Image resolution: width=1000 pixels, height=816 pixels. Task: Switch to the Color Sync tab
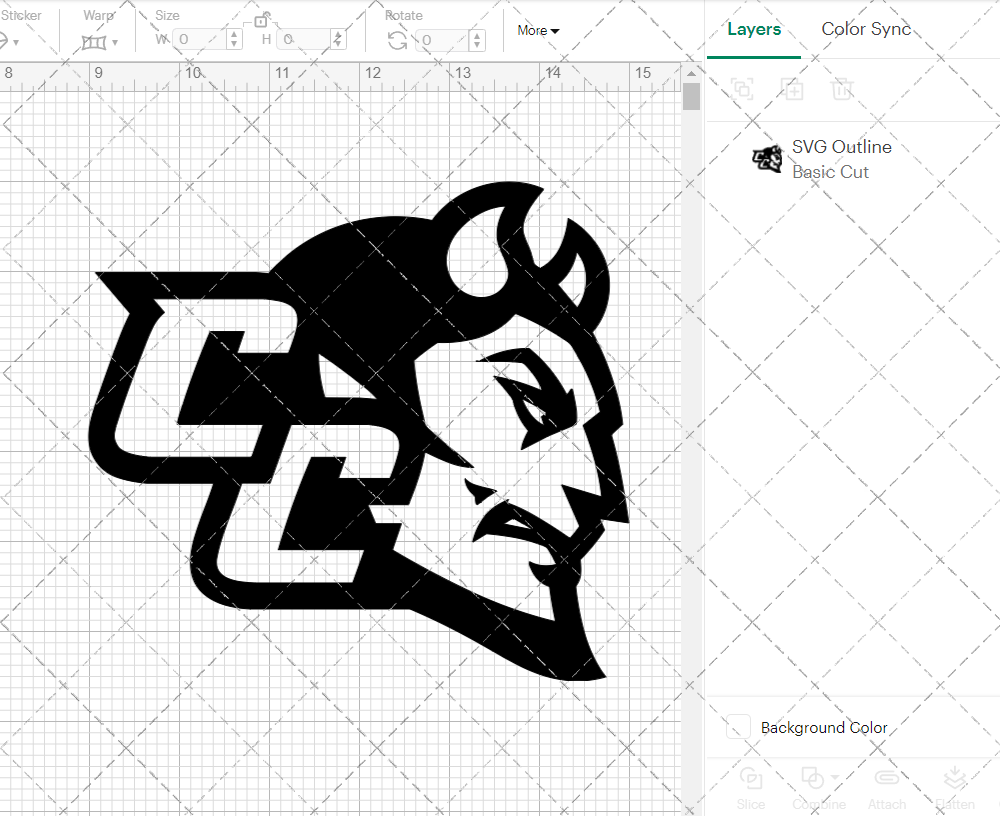866,29
